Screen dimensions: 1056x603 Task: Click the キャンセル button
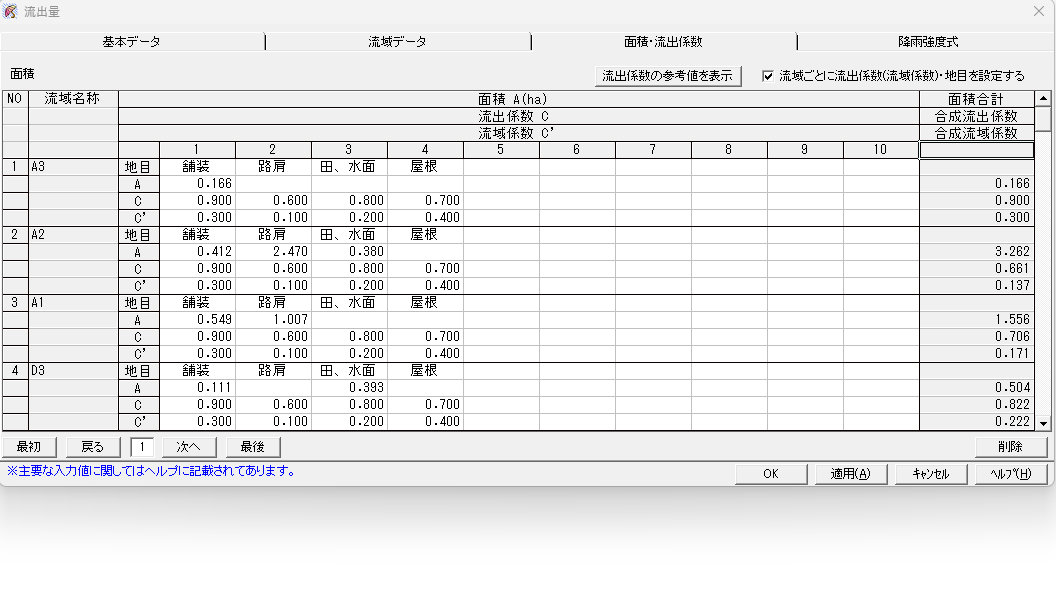(x=930, y=474)
